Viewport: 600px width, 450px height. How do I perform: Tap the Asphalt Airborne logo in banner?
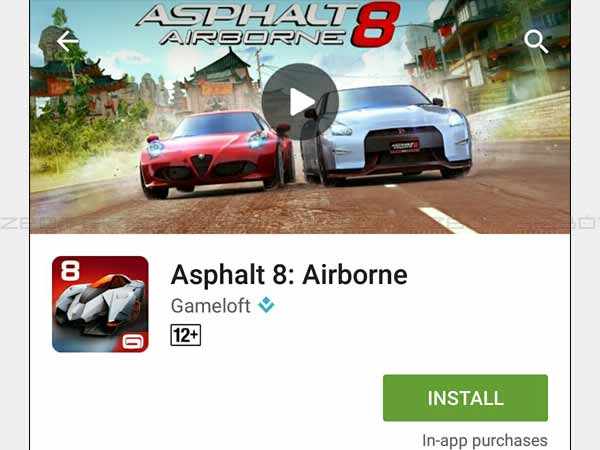(268, 24)
